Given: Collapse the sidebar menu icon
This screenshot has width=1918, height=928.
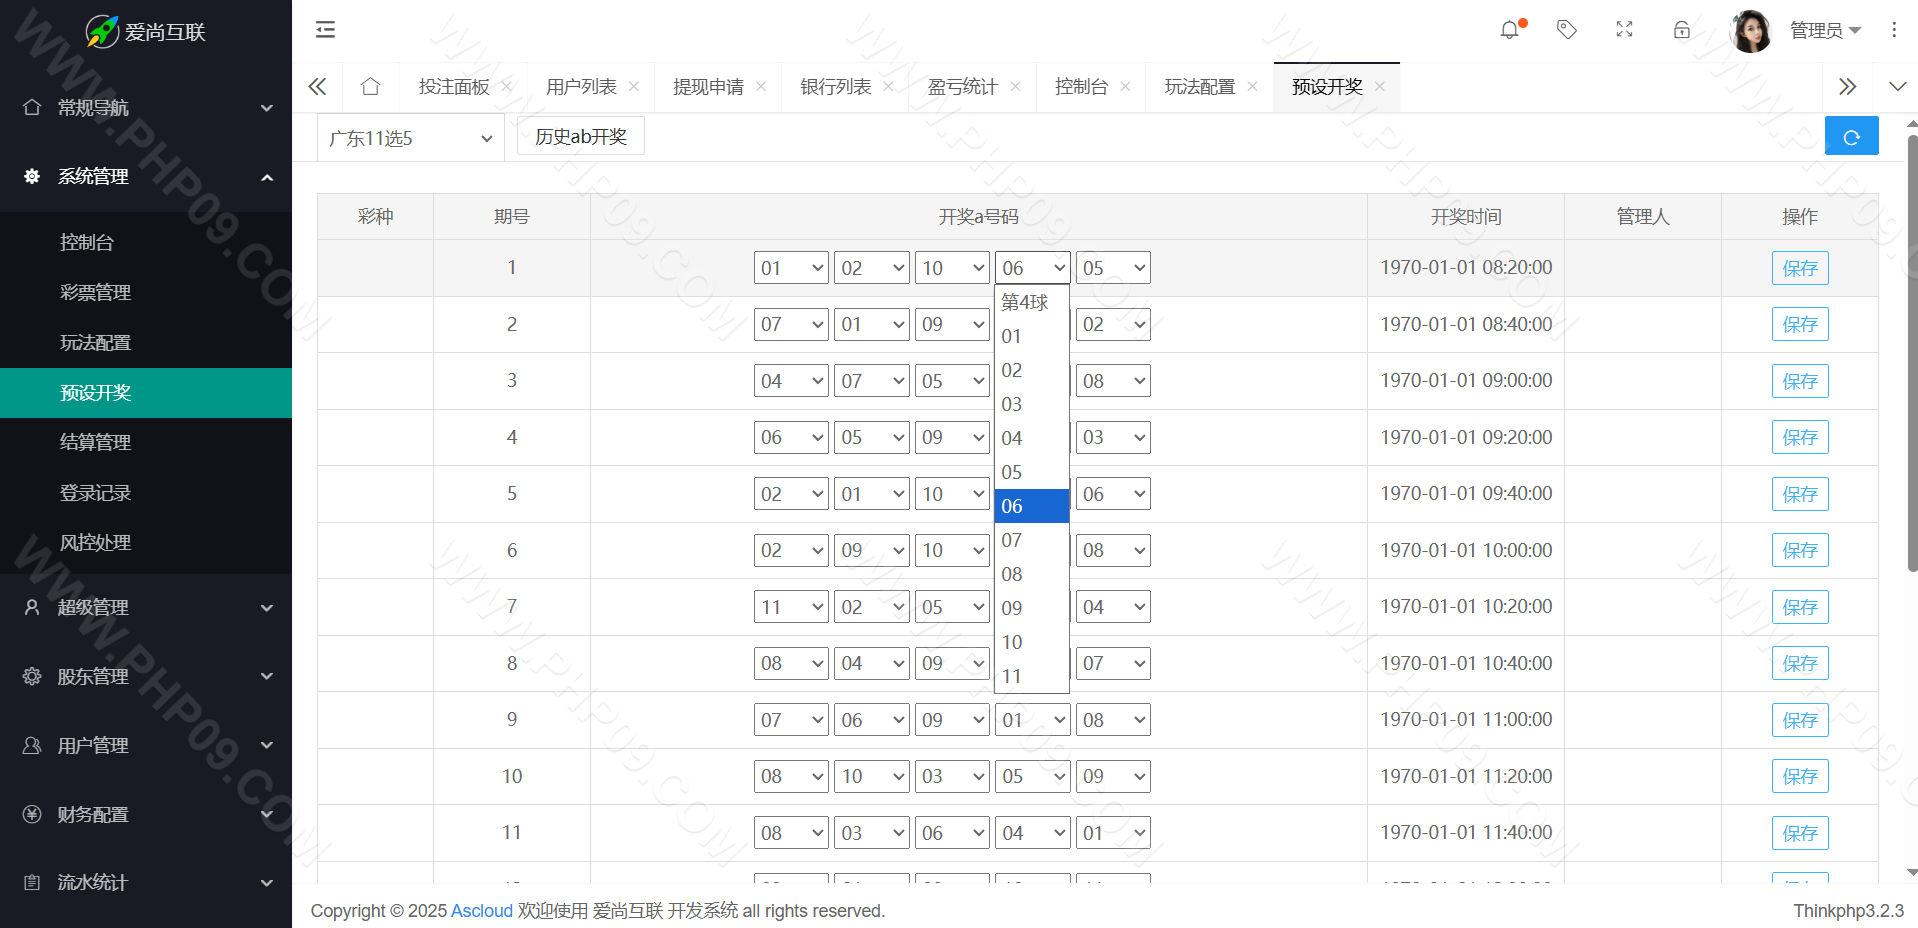Looking at the screenshot, I should point(325,30).
